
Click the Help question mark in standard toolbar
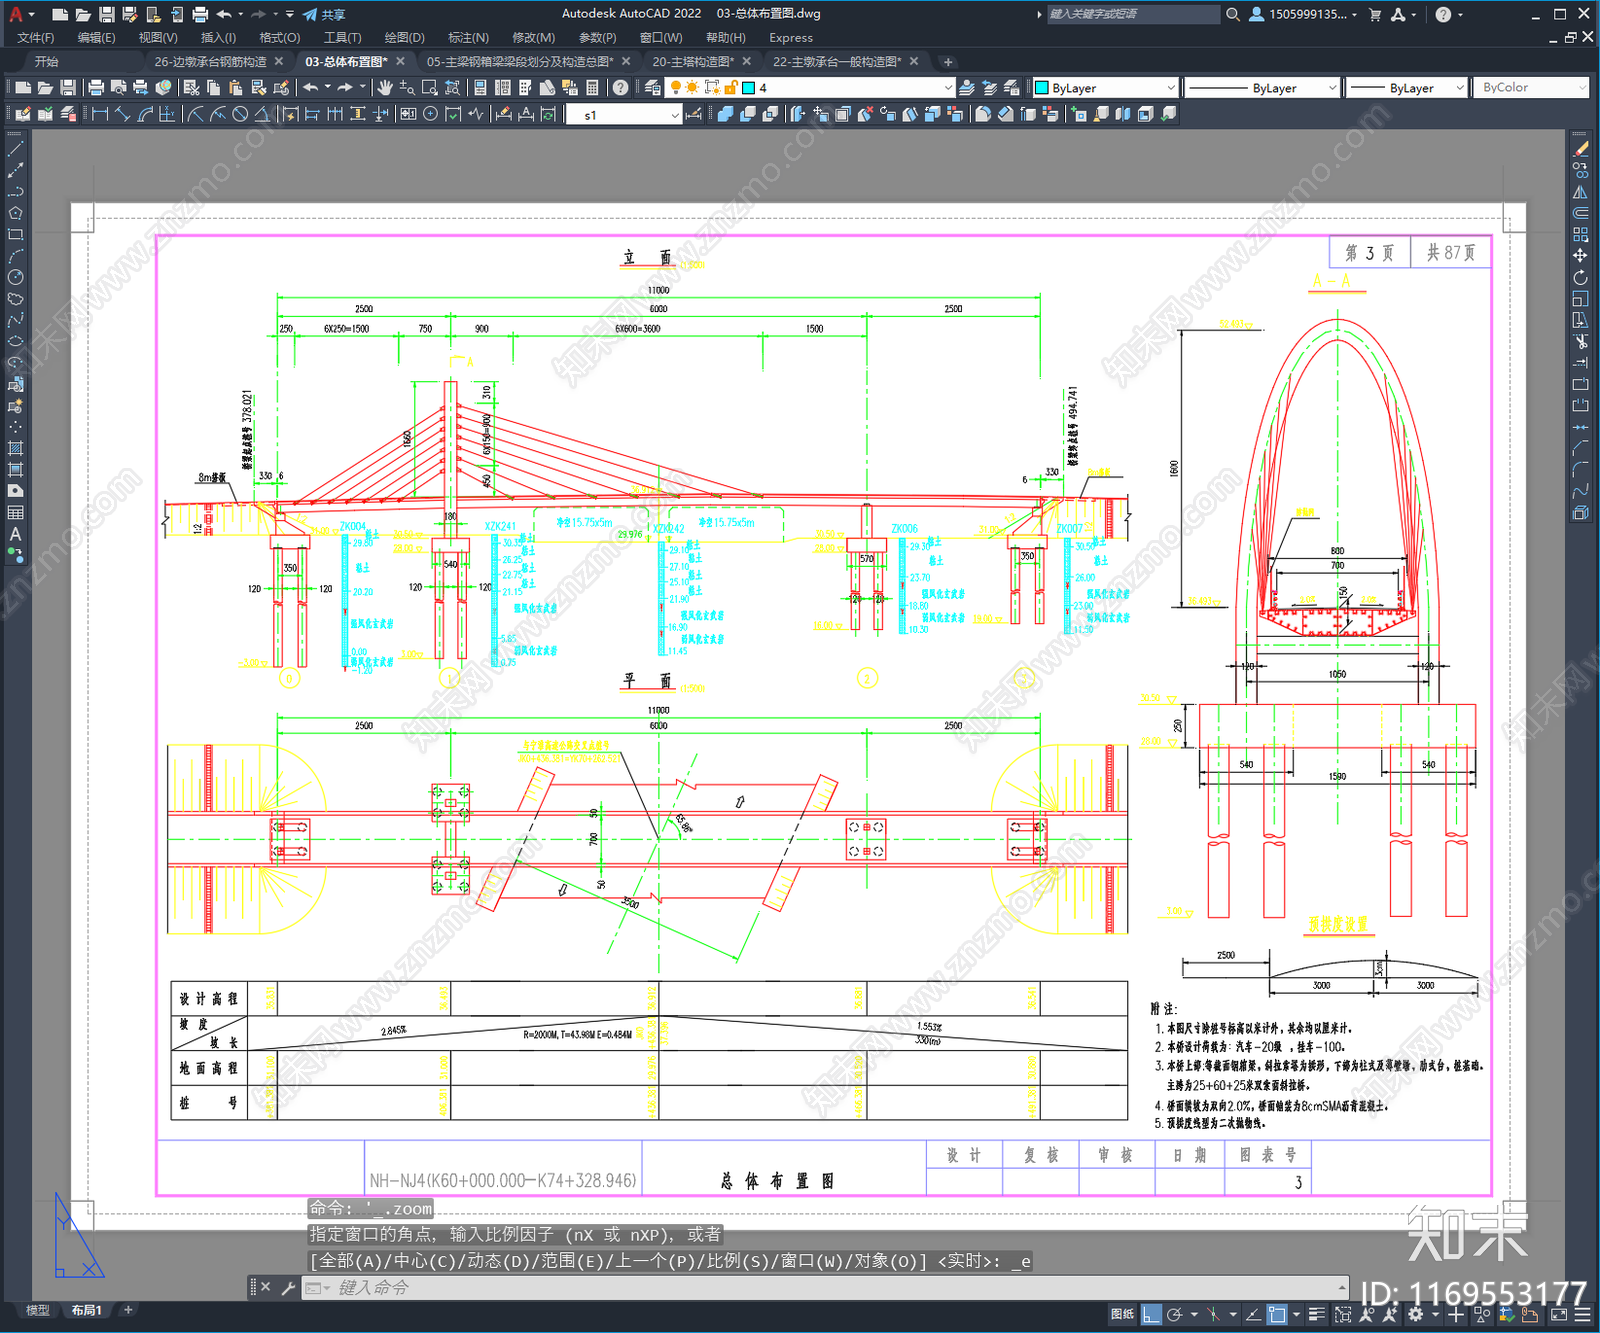pyautogui.click(x=620, y=88)
